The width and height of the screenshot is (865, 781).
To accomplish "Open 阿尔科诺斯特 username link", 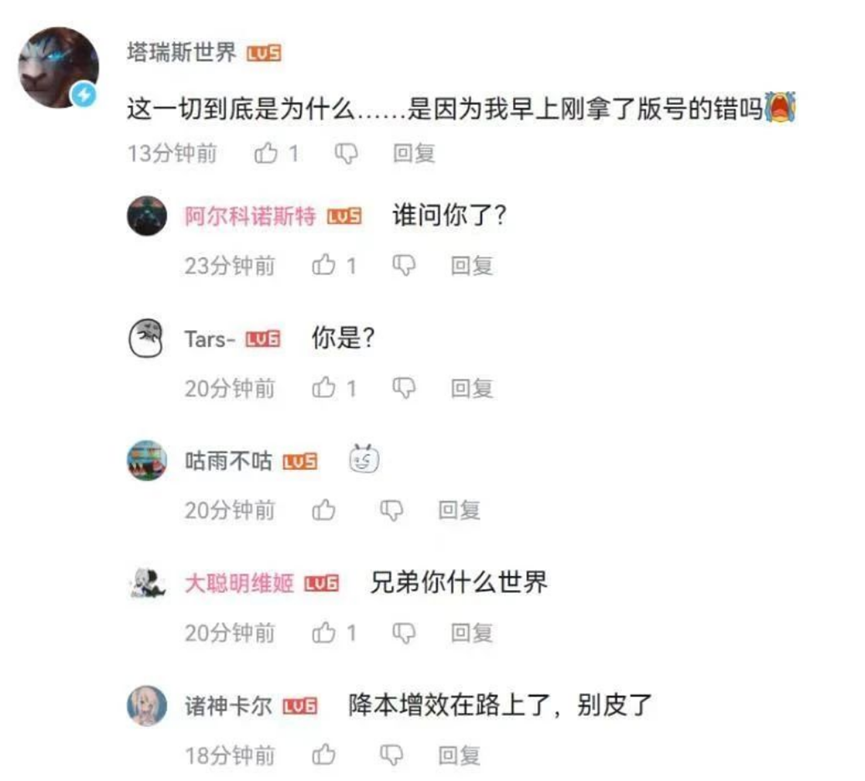I will point(250,216).
